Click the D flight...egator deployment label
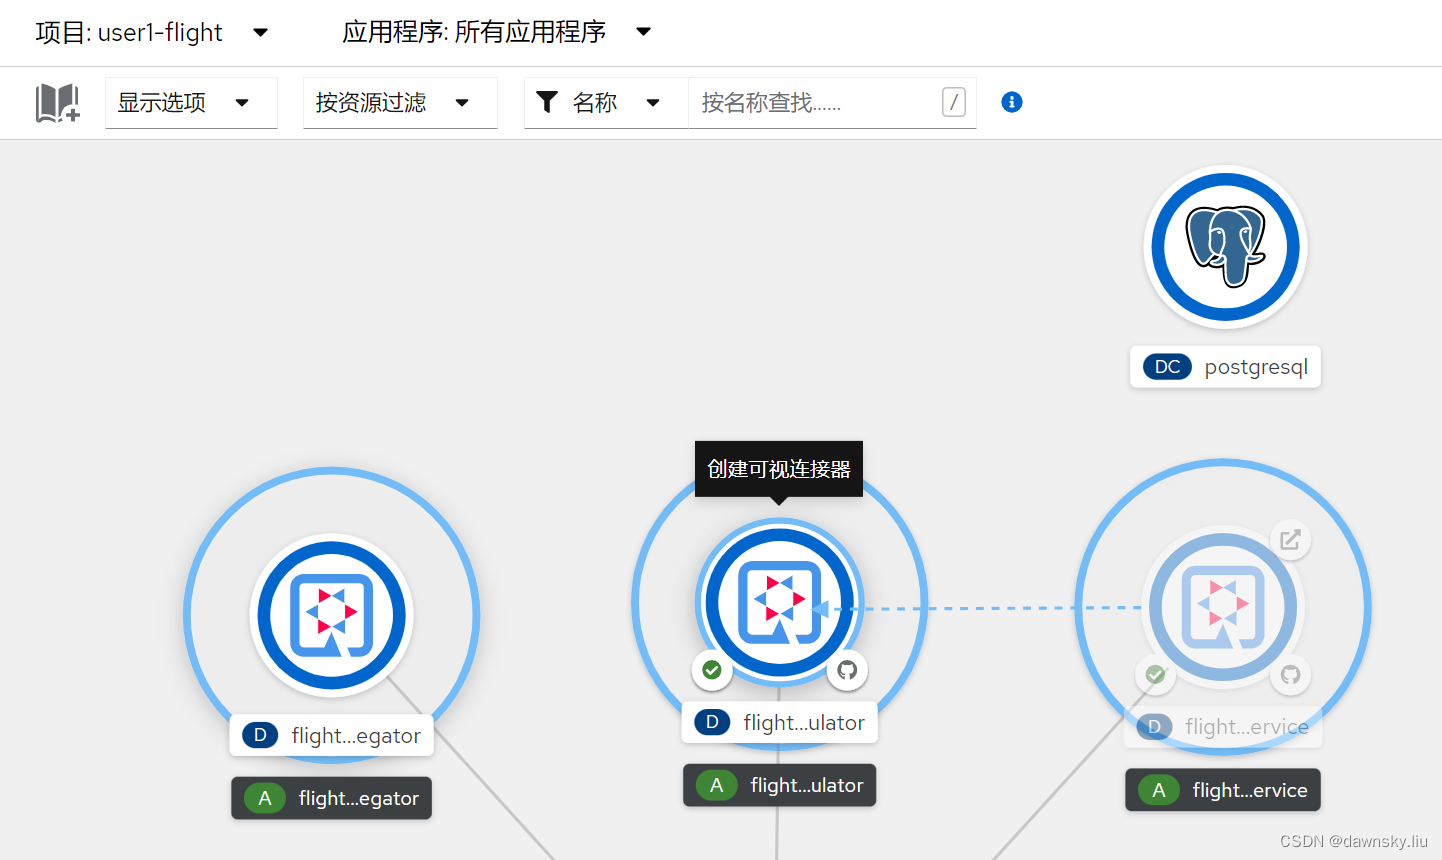This screenshot has width=1442, height=860. pos(332,736)
